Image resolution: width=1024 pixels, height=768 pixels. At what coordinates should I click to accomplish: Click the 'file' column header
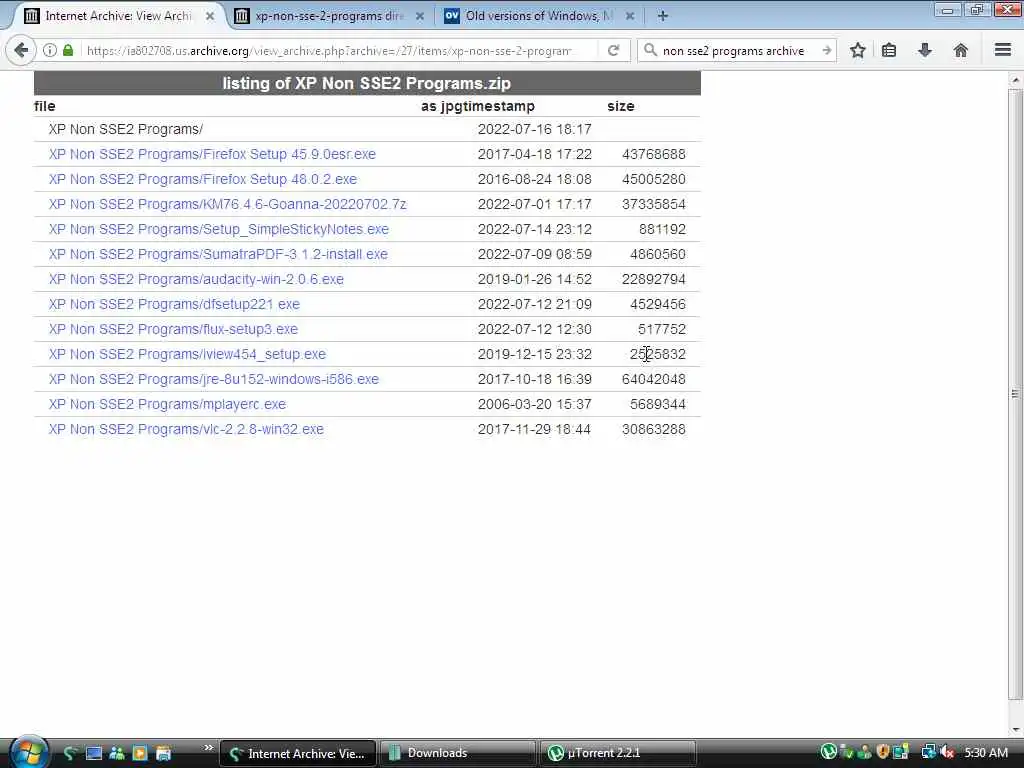tap(44, 106)
